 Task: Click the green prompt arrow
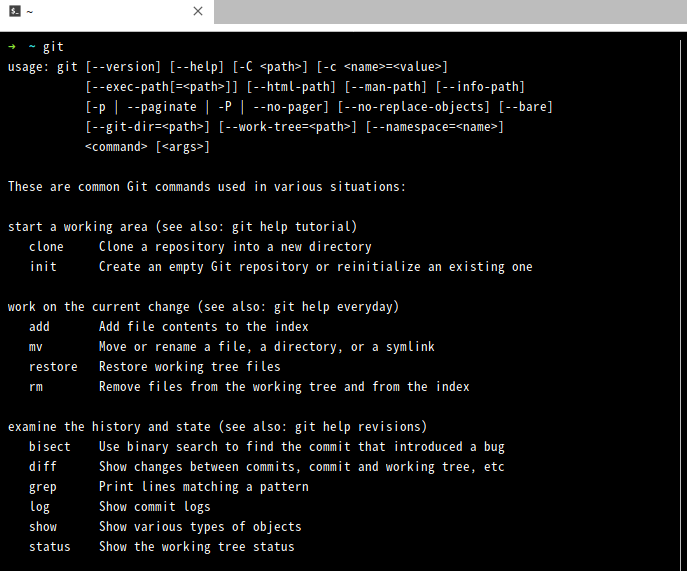tap(12, 46)
